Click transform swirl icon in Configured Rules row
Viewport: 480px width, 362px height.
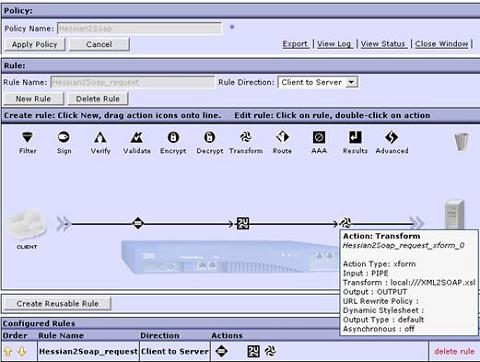(270, 351)
